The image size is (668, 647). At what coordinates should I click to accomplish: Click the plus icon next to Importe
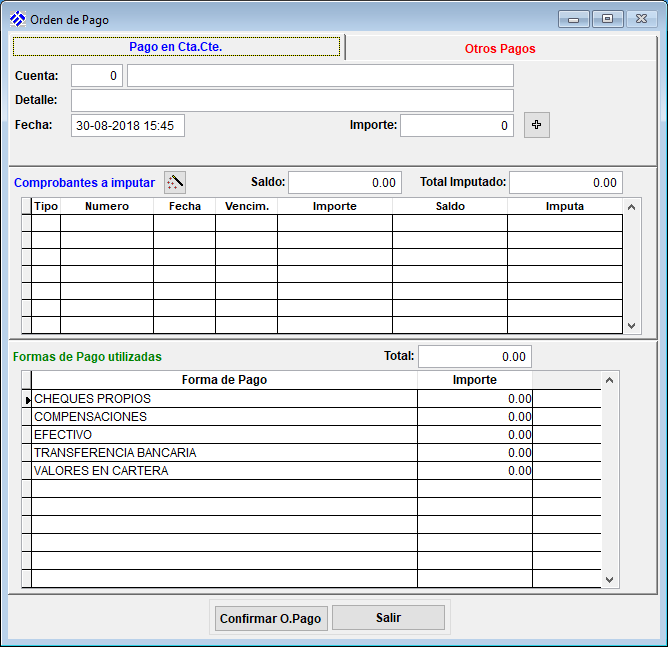click(537, 125)
